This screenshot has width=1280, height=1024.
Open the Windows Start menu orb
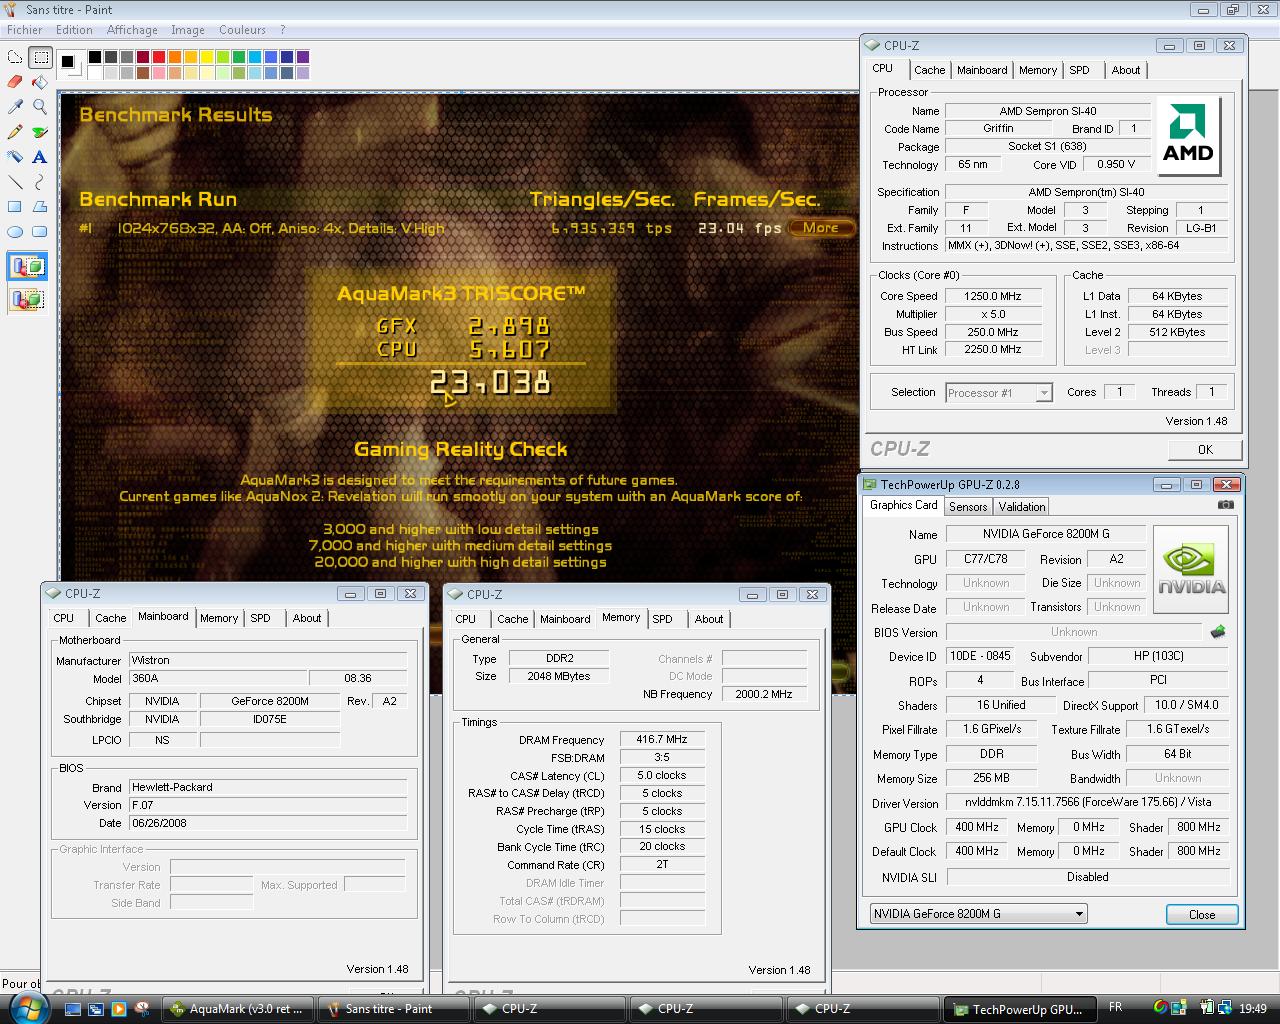(x=28, y=1008)
